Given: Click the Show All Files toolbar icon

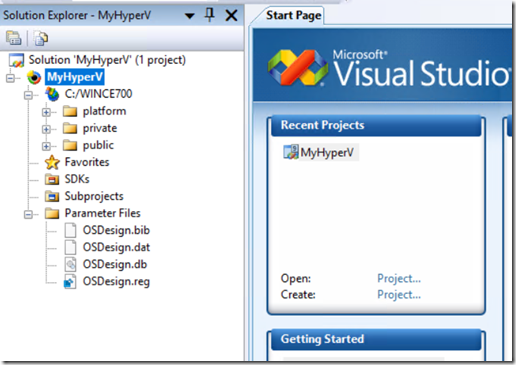Looking at the screenshot, I should click(41, 38).
